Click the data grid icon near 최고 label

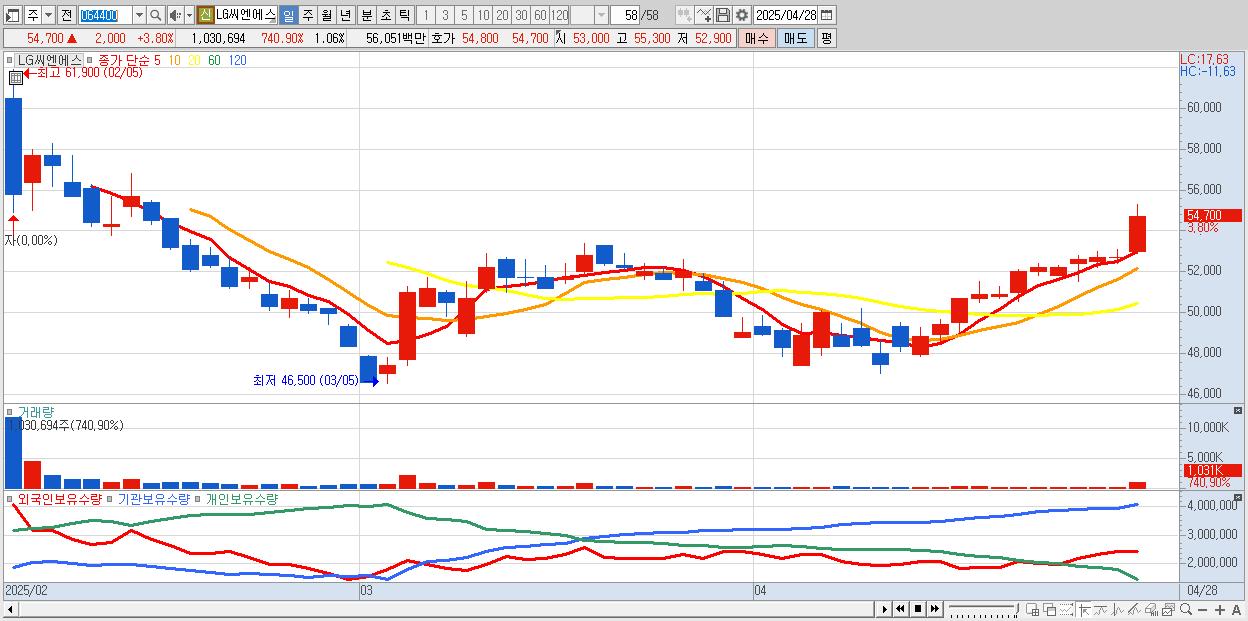tap(15, 76)
